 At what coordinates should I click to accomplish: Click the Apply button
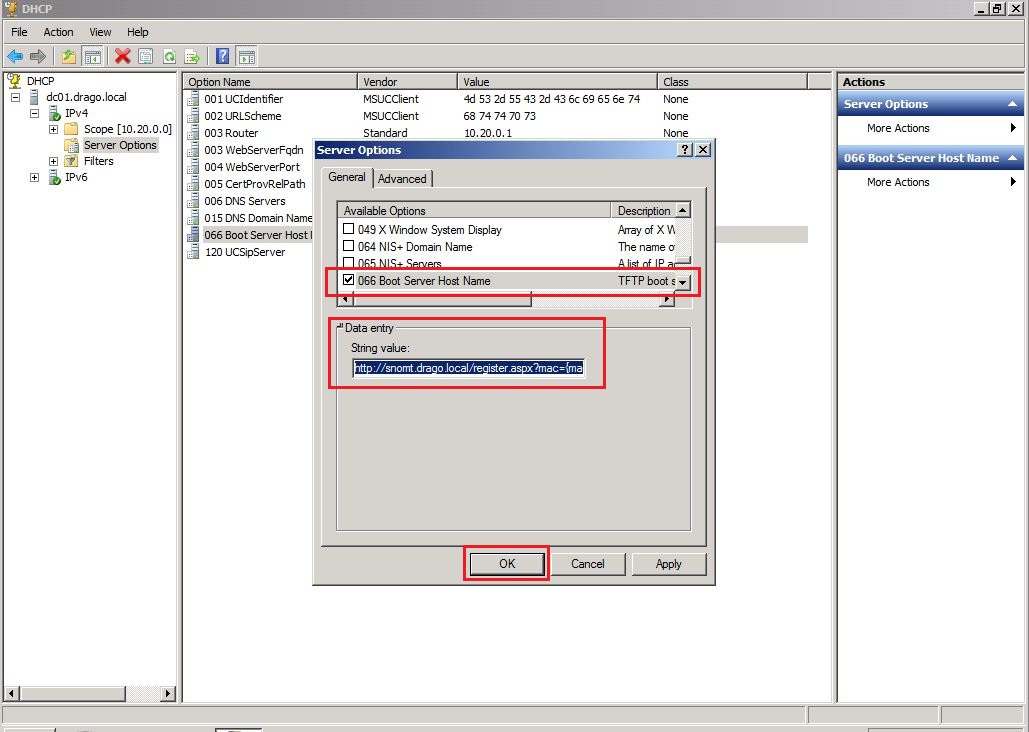pyautogui.click(x=668, y=563)
